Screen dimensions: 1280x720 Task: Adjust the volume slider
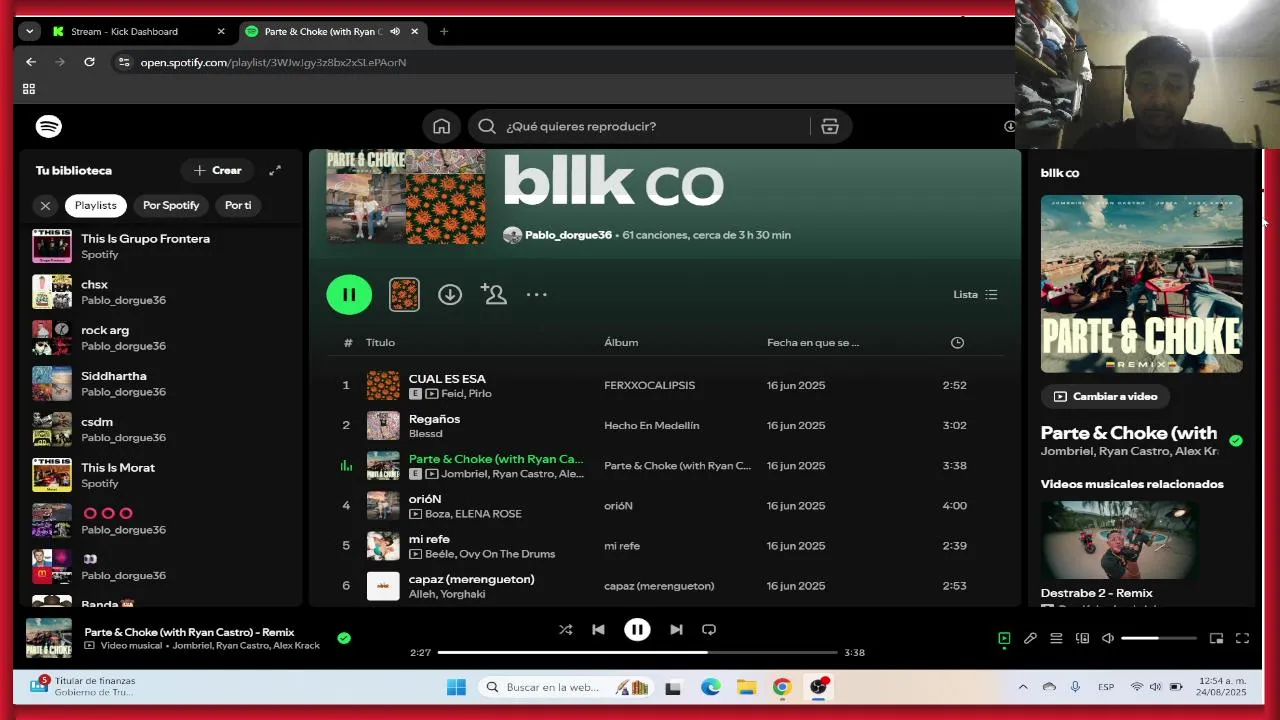tap(1158, 638)
